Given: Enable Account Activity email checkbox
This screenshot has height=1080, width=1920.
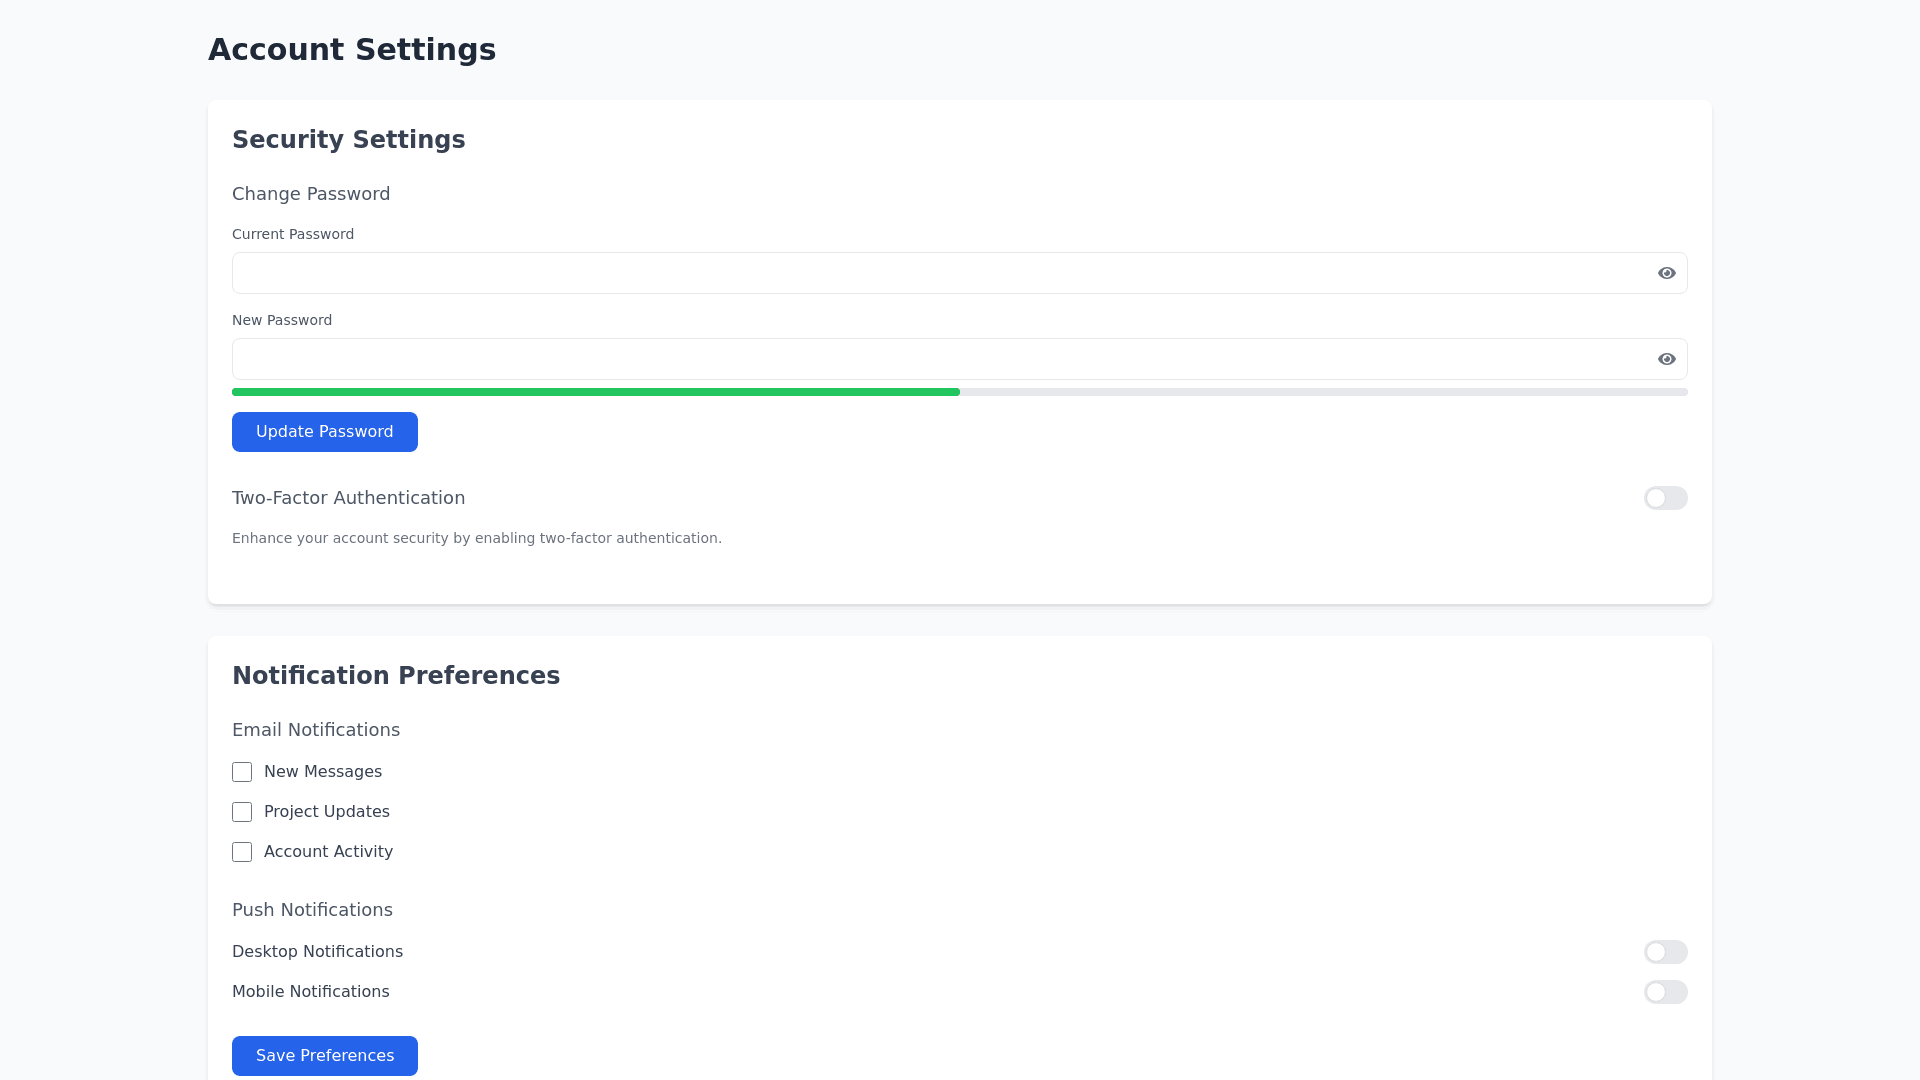Looking at the screenshot, I should (242, 852).
